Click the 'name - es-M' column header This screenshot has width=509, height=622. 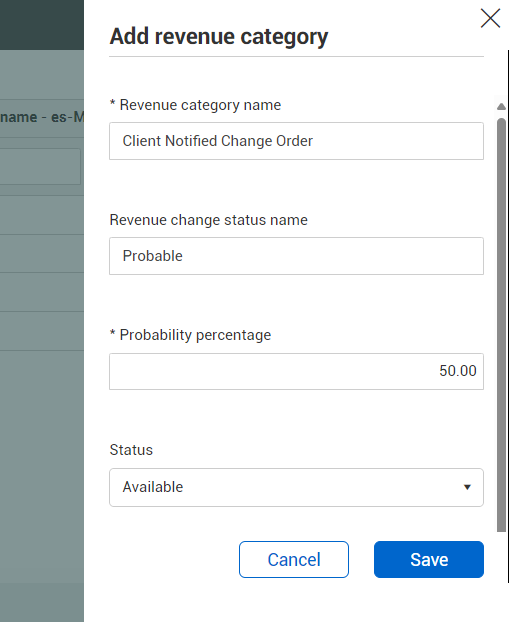click(42, 117)
